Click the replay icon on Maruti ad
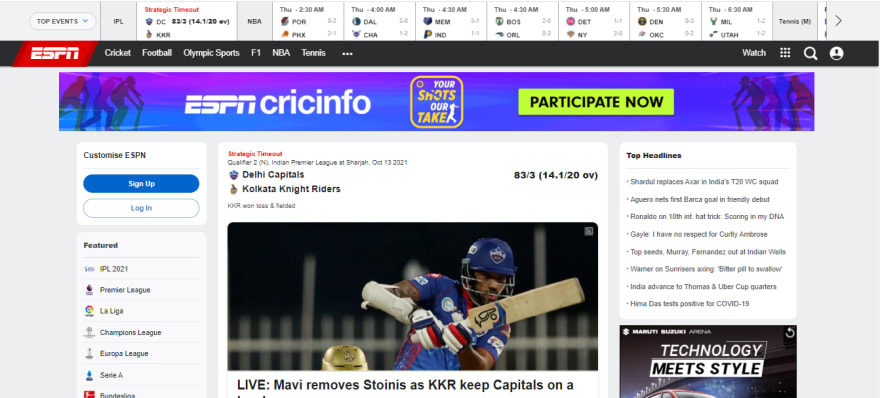 (x=789, y=333)
